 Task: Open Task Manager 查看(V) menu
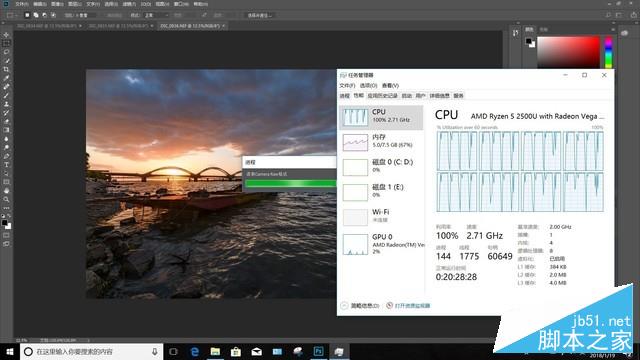click(x=390, y=85)
